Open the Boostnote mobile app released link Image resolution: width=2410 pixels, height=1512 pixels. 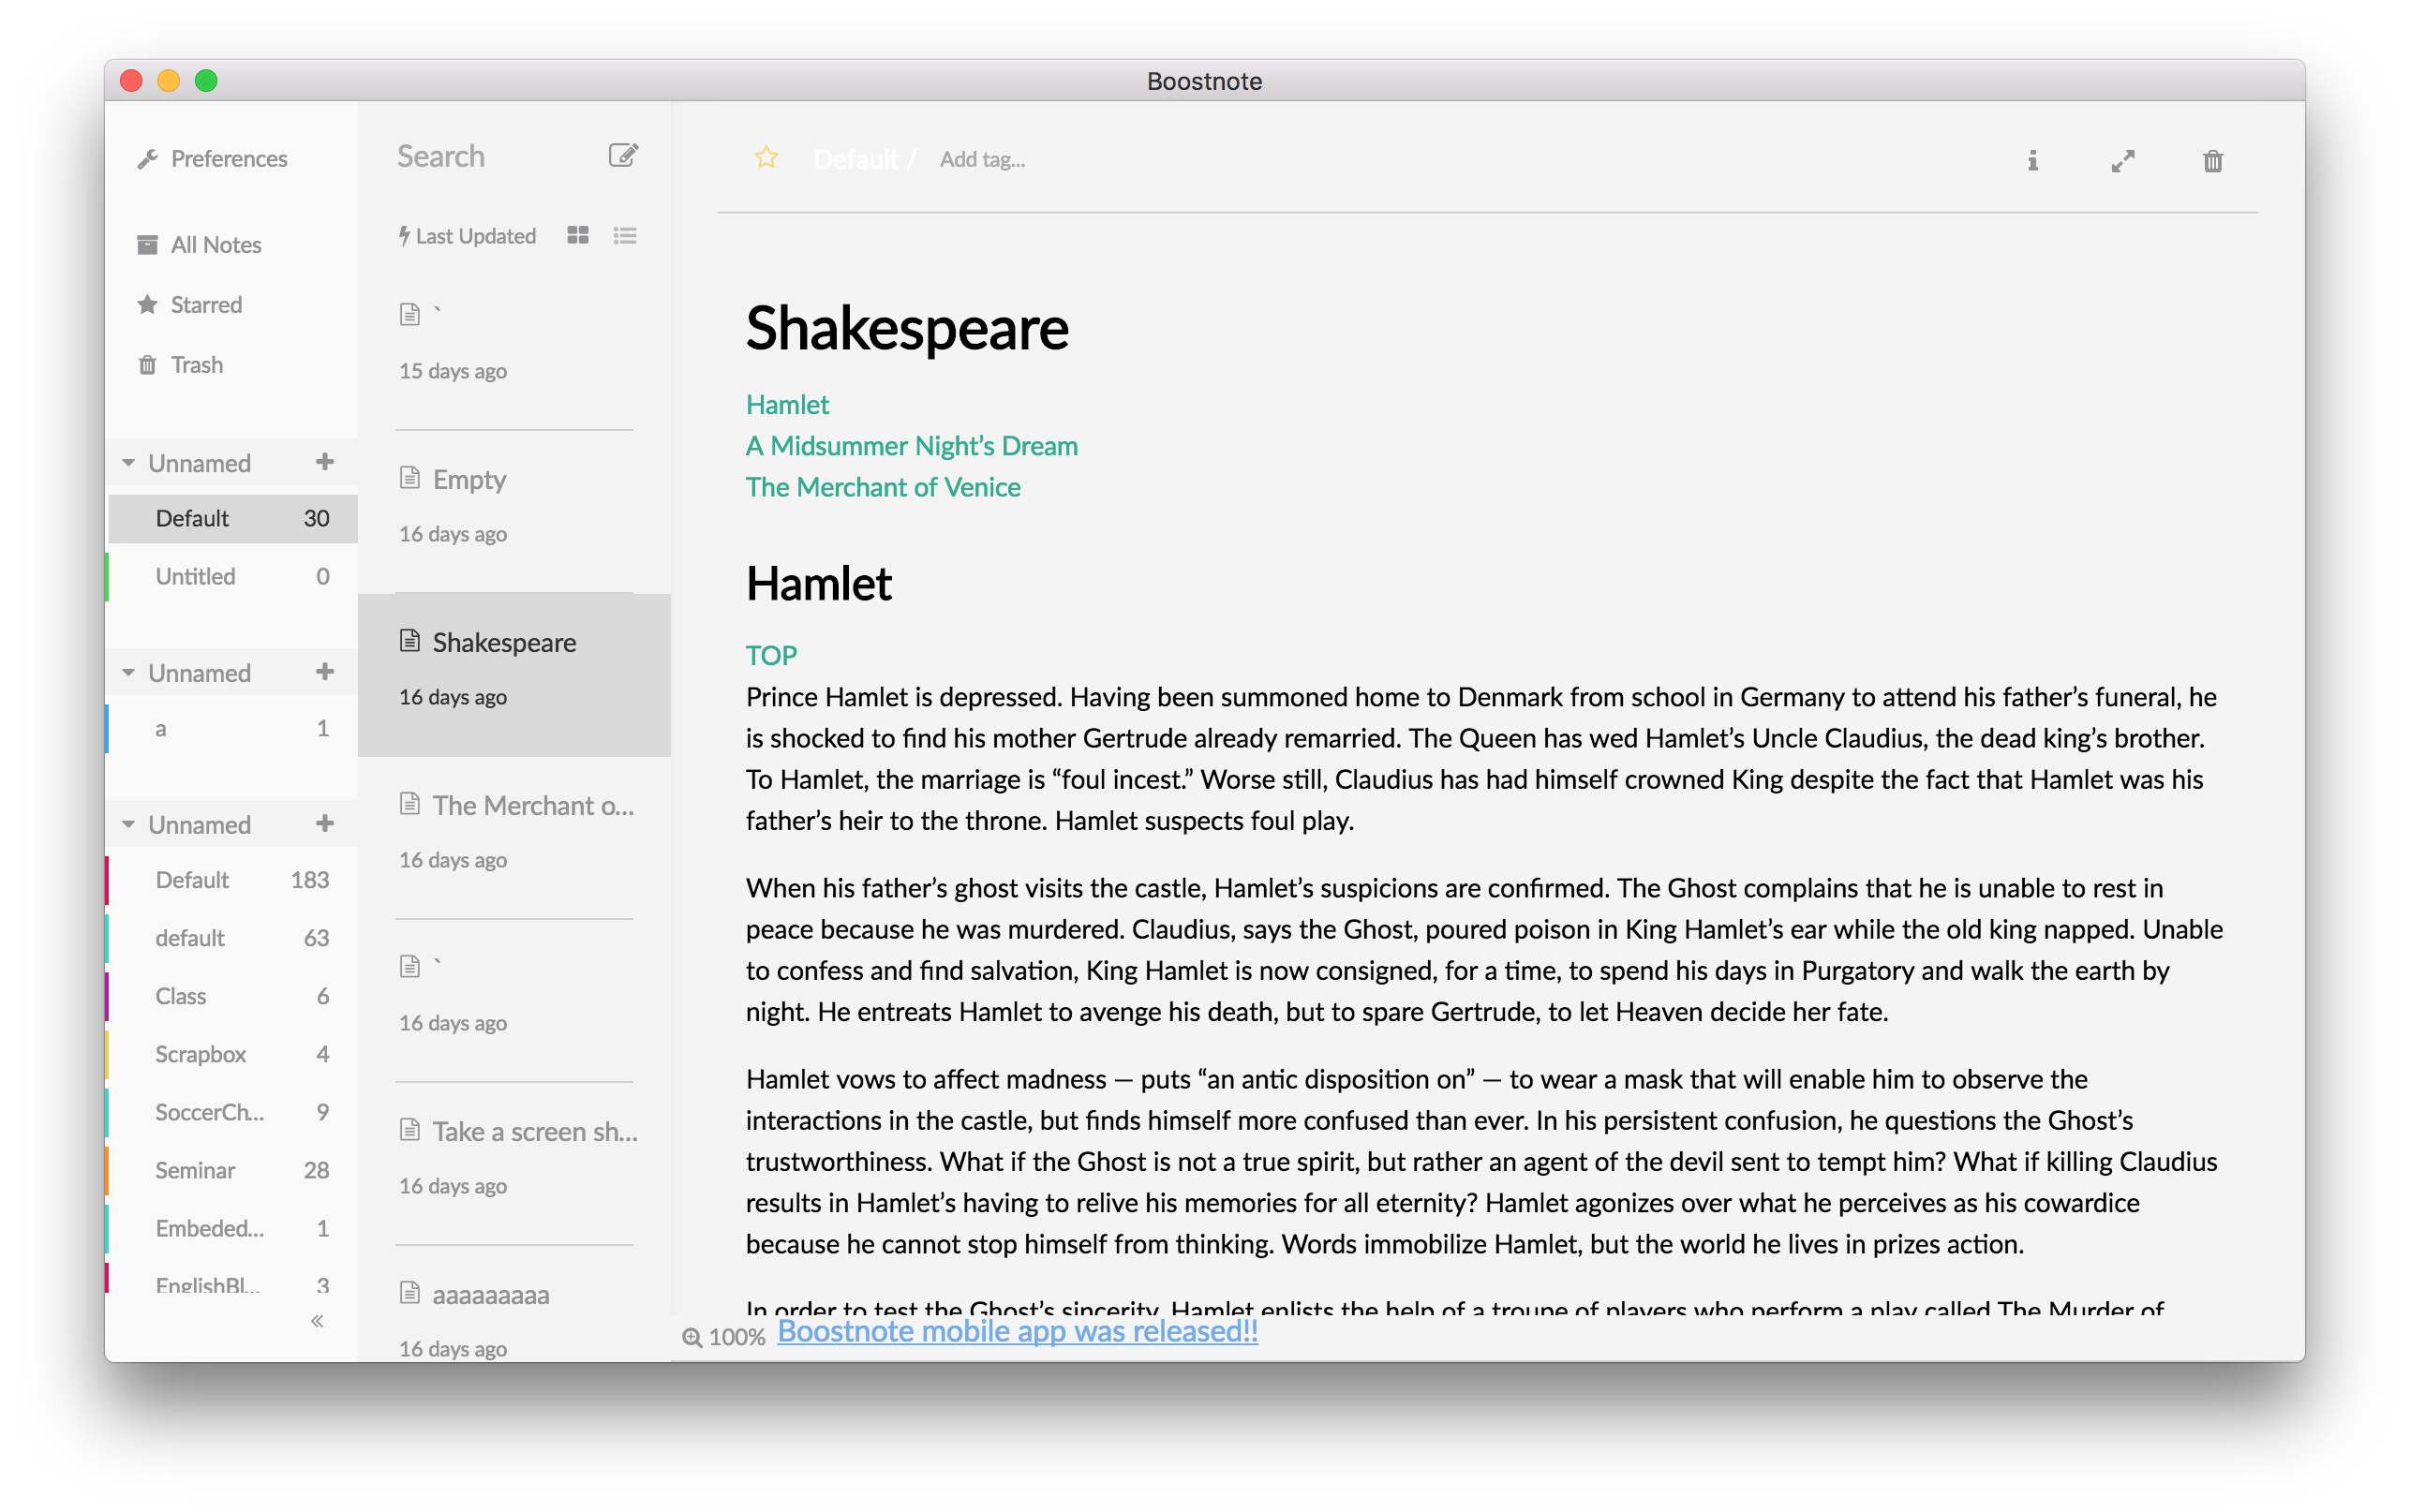pyautogui.click(x=1017, y=1331)
